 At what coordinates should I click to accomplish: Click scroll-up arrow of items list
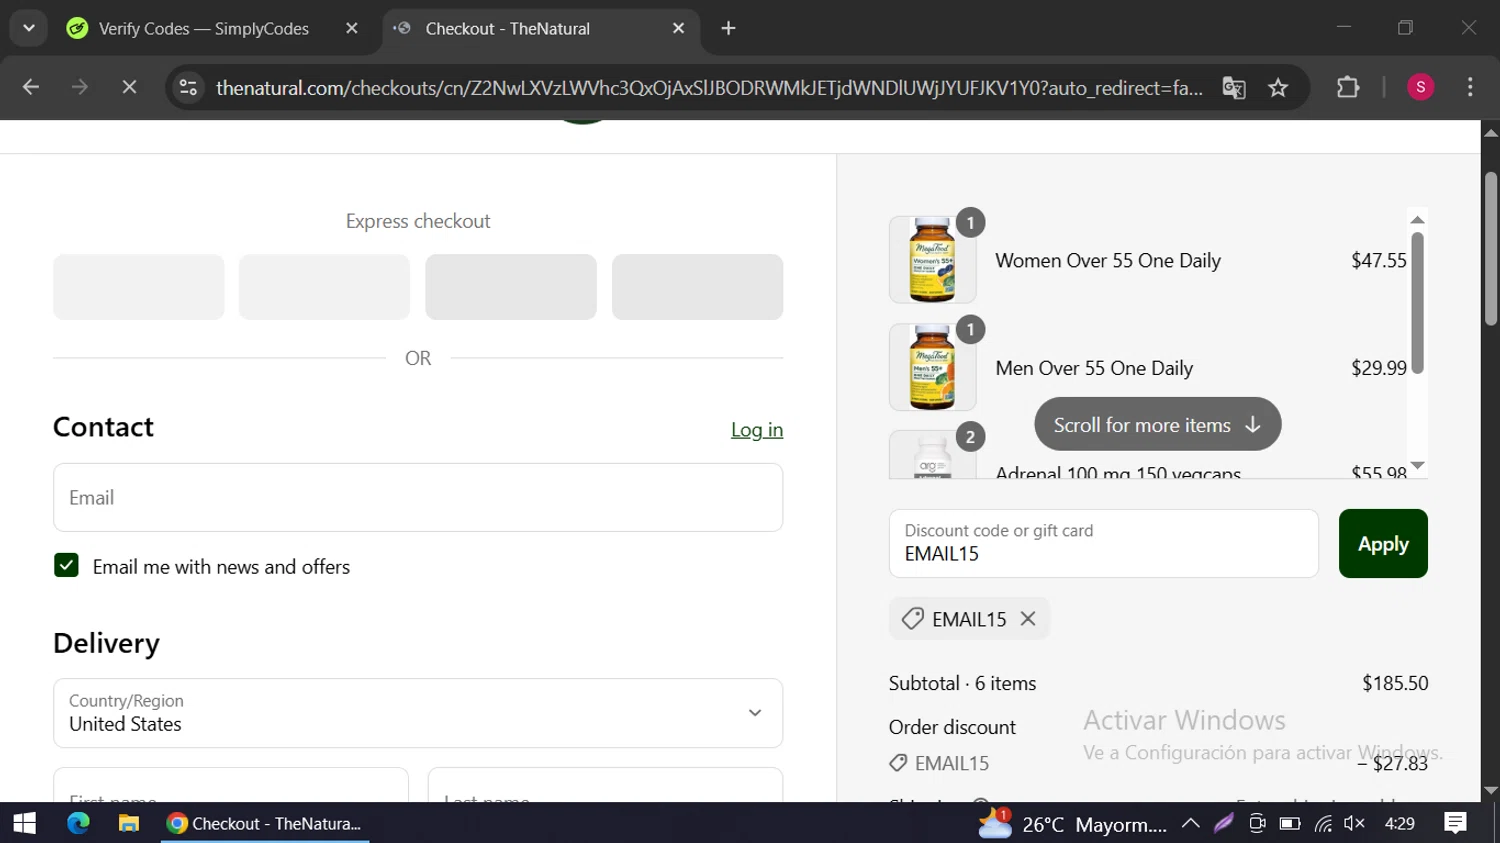tap(1417, 220)
